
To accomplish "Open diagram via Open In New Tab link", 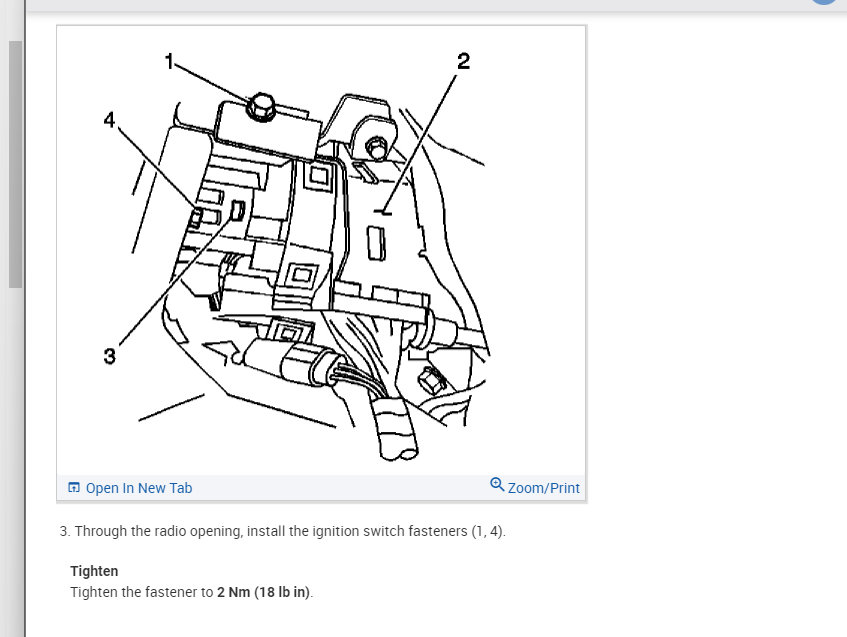I will click(138, 488).
